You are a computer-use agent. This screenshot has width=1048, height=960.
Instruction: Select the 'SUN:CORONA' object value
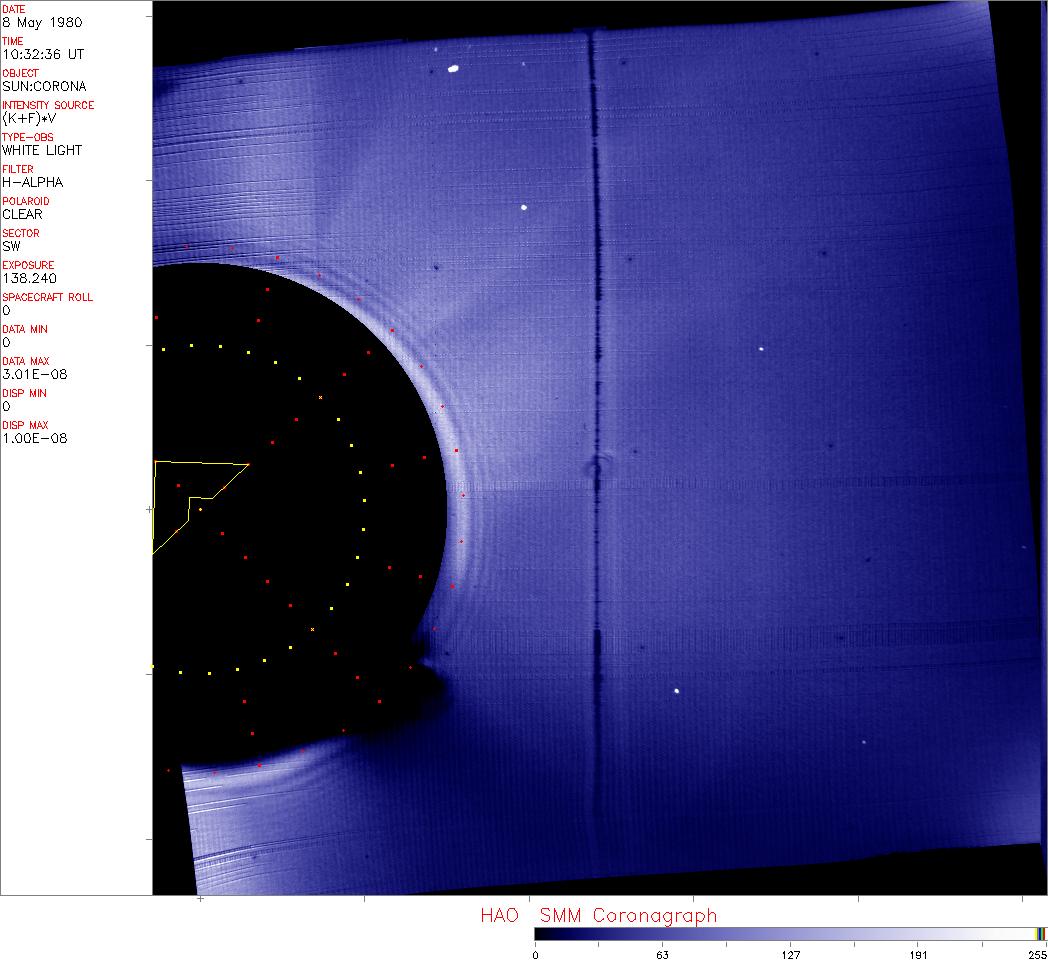[44, 86]
